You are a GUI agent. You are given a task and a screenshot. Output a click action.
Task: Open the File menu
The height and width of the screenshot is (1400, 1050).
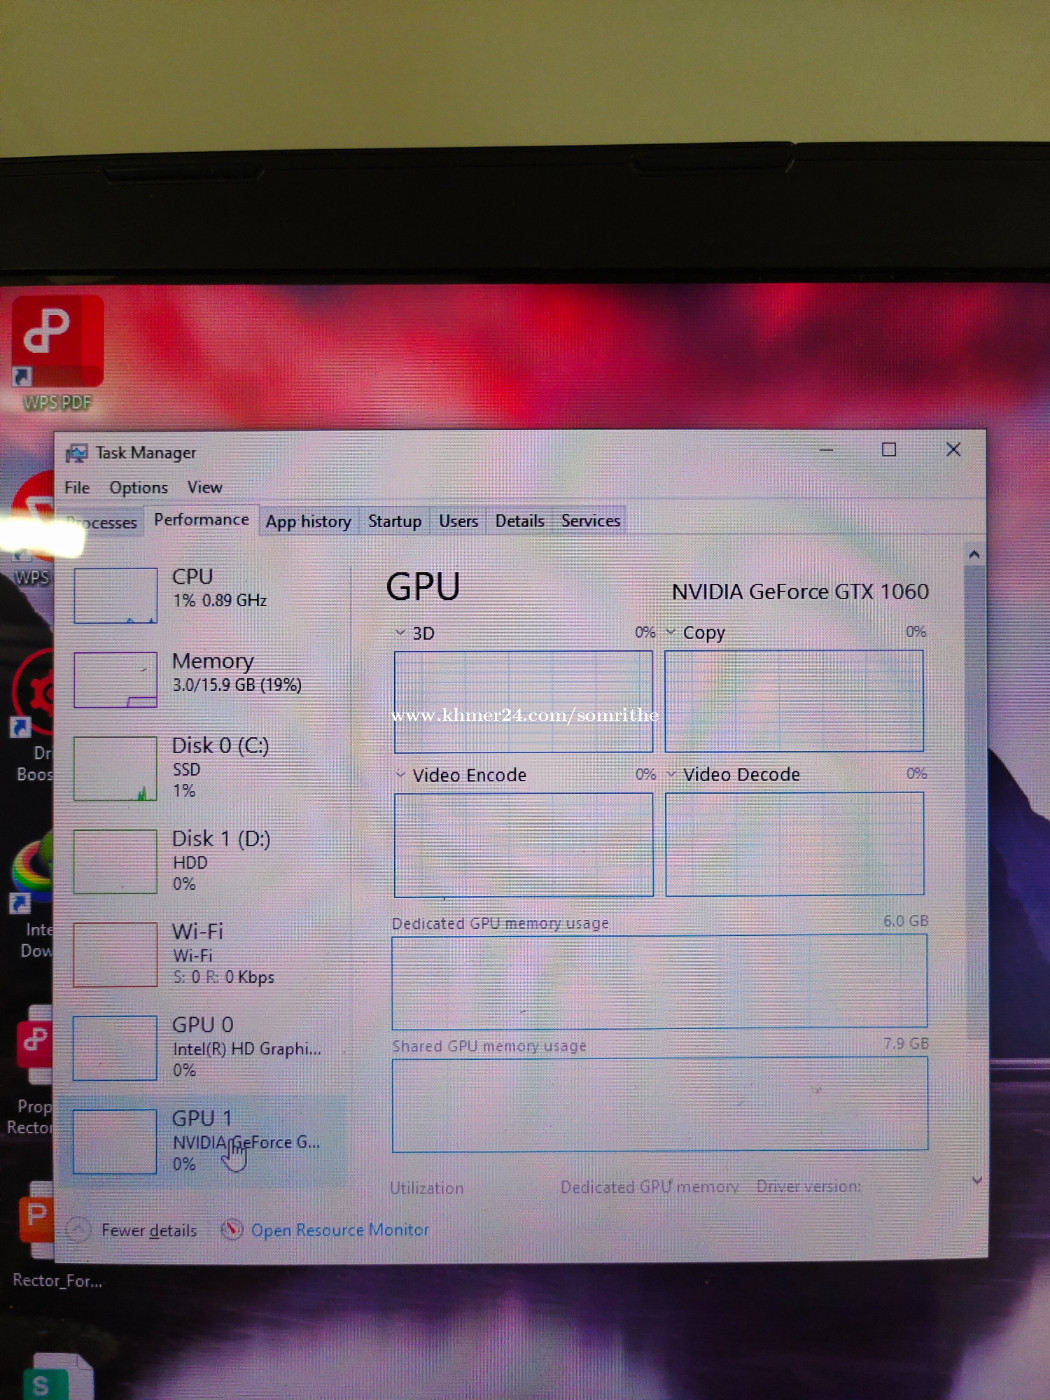pos(77,487)
